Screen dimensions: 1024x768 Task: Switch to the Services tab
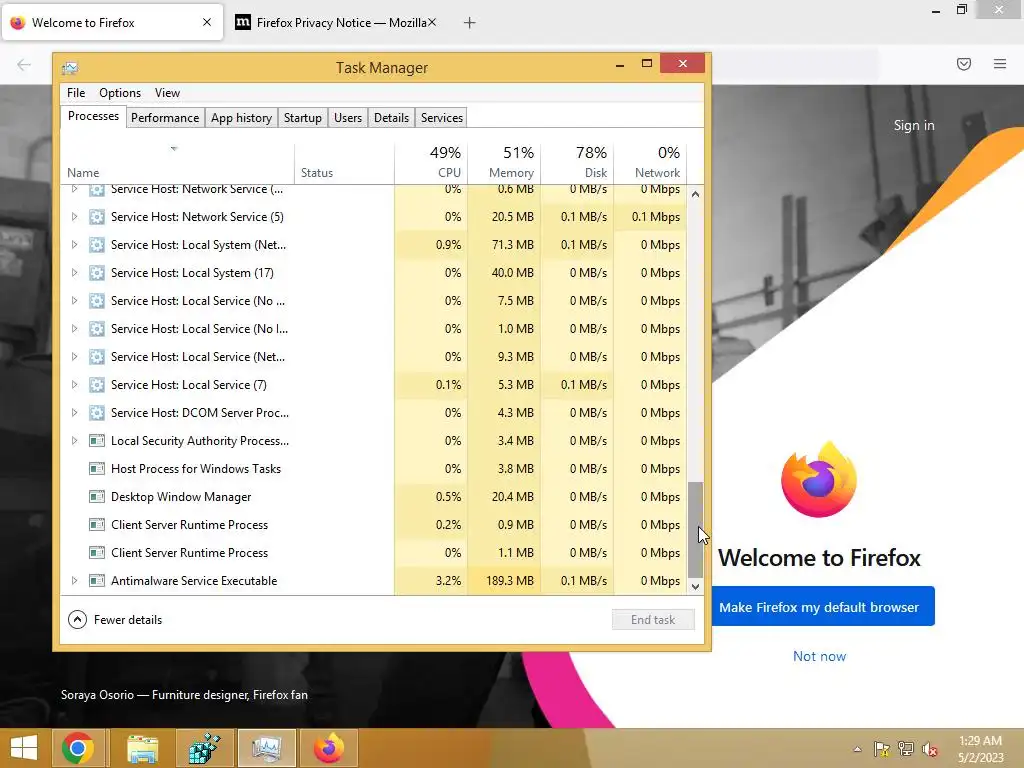point(441,118)
